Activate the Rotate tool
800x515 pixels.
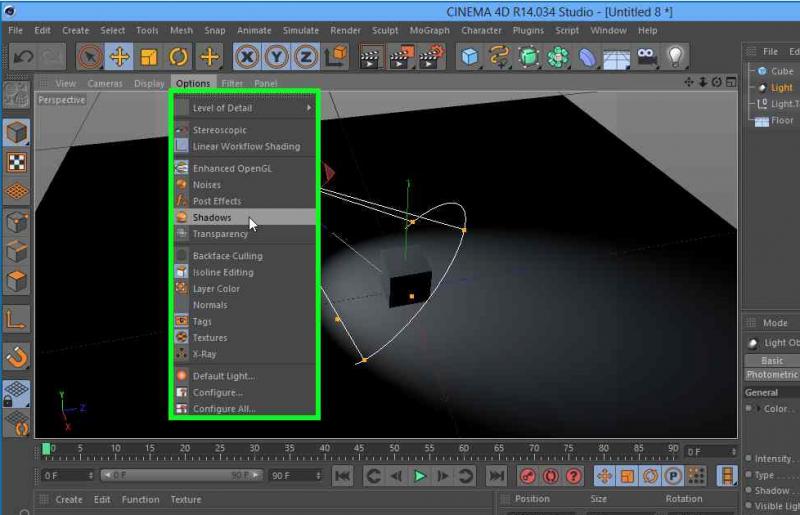pos(178,57)
